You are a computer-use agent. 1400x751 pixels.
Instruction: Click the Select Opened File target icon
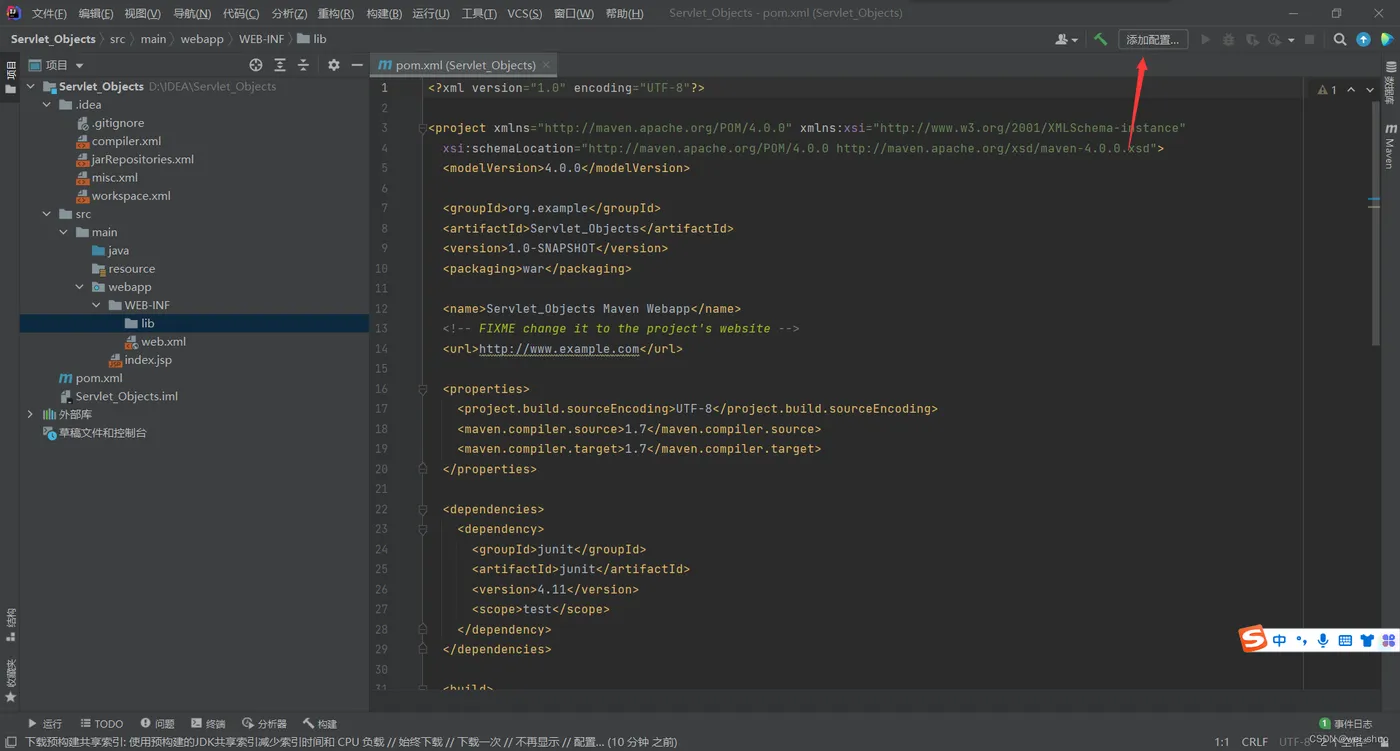(256, 65)
